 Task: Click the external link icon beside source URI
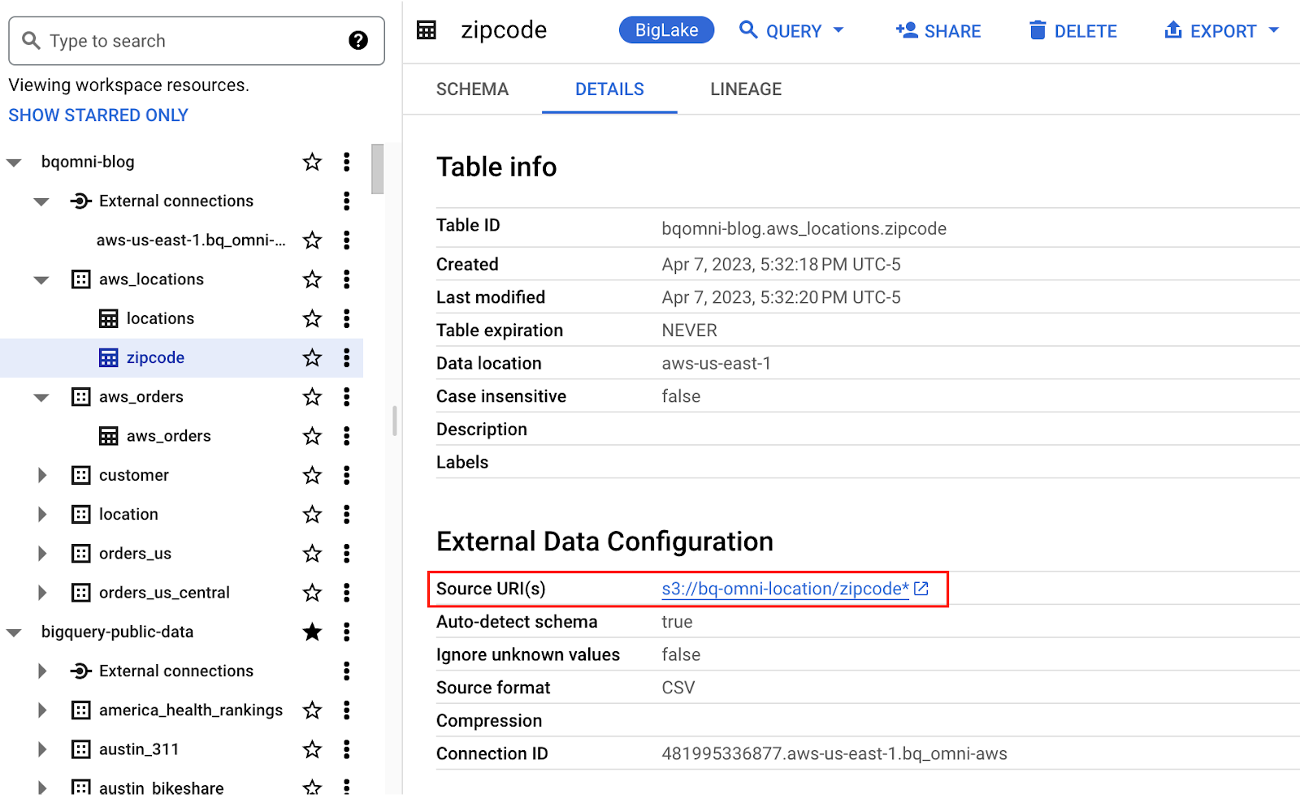[921, 589]
